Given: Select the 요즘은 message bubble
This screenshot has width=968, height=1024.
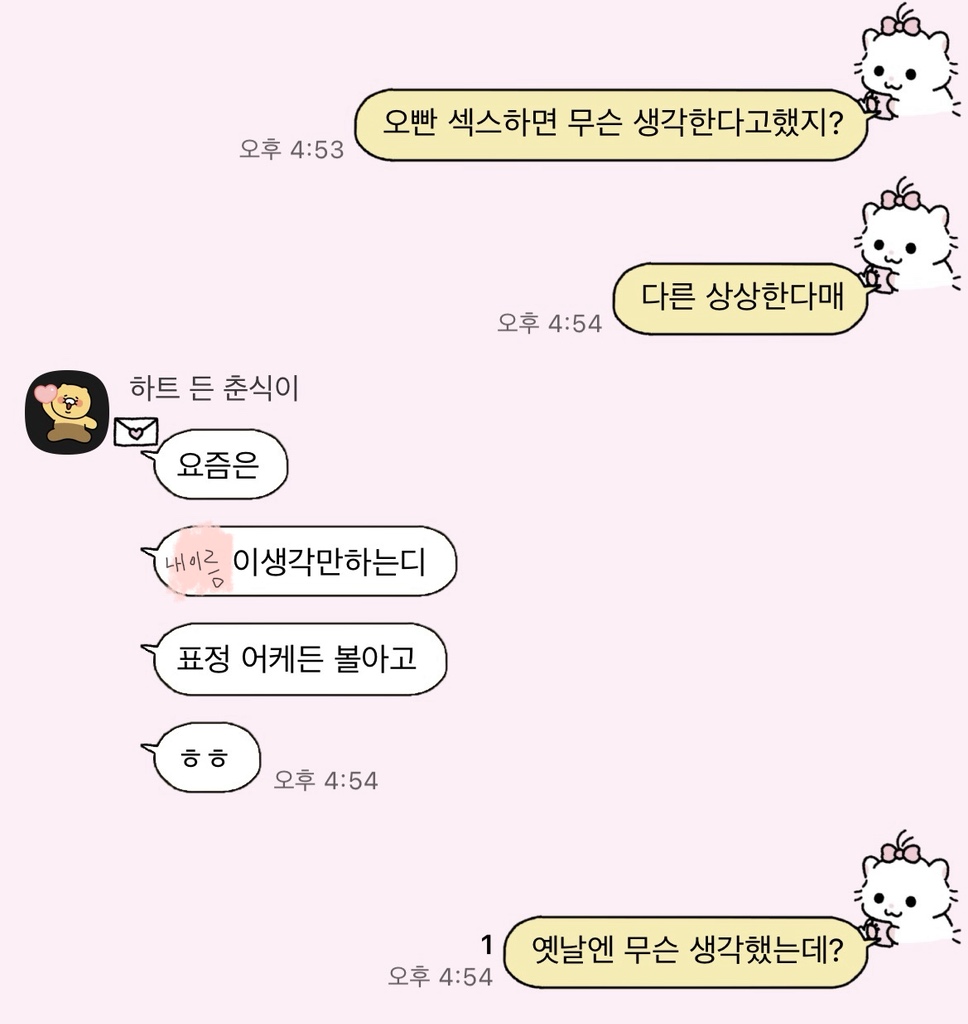Looking at the screenshot, I should 216,464.
